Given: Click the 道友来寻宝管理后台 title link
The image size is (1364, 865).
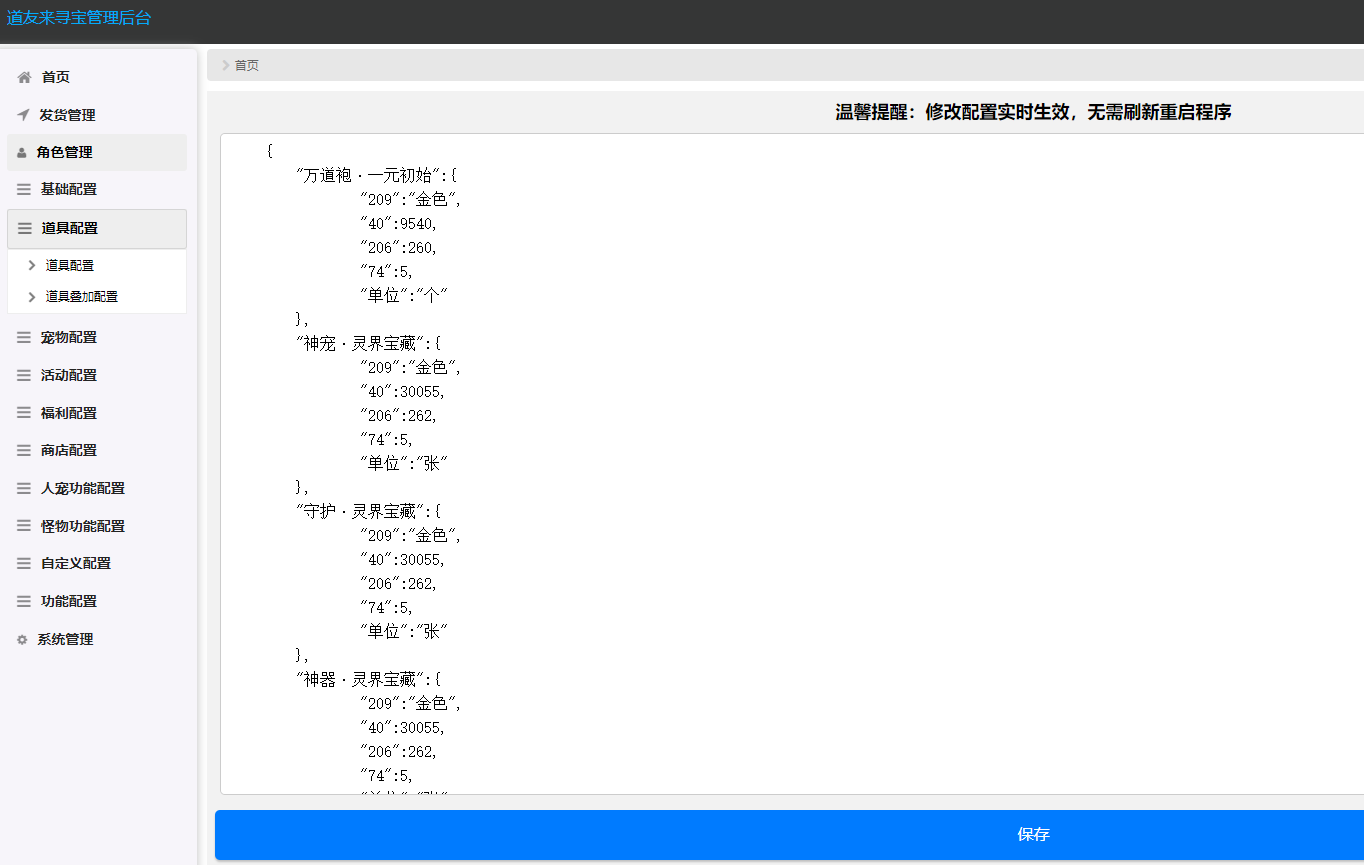Looking at the screenshot, I should pos(79,18).
